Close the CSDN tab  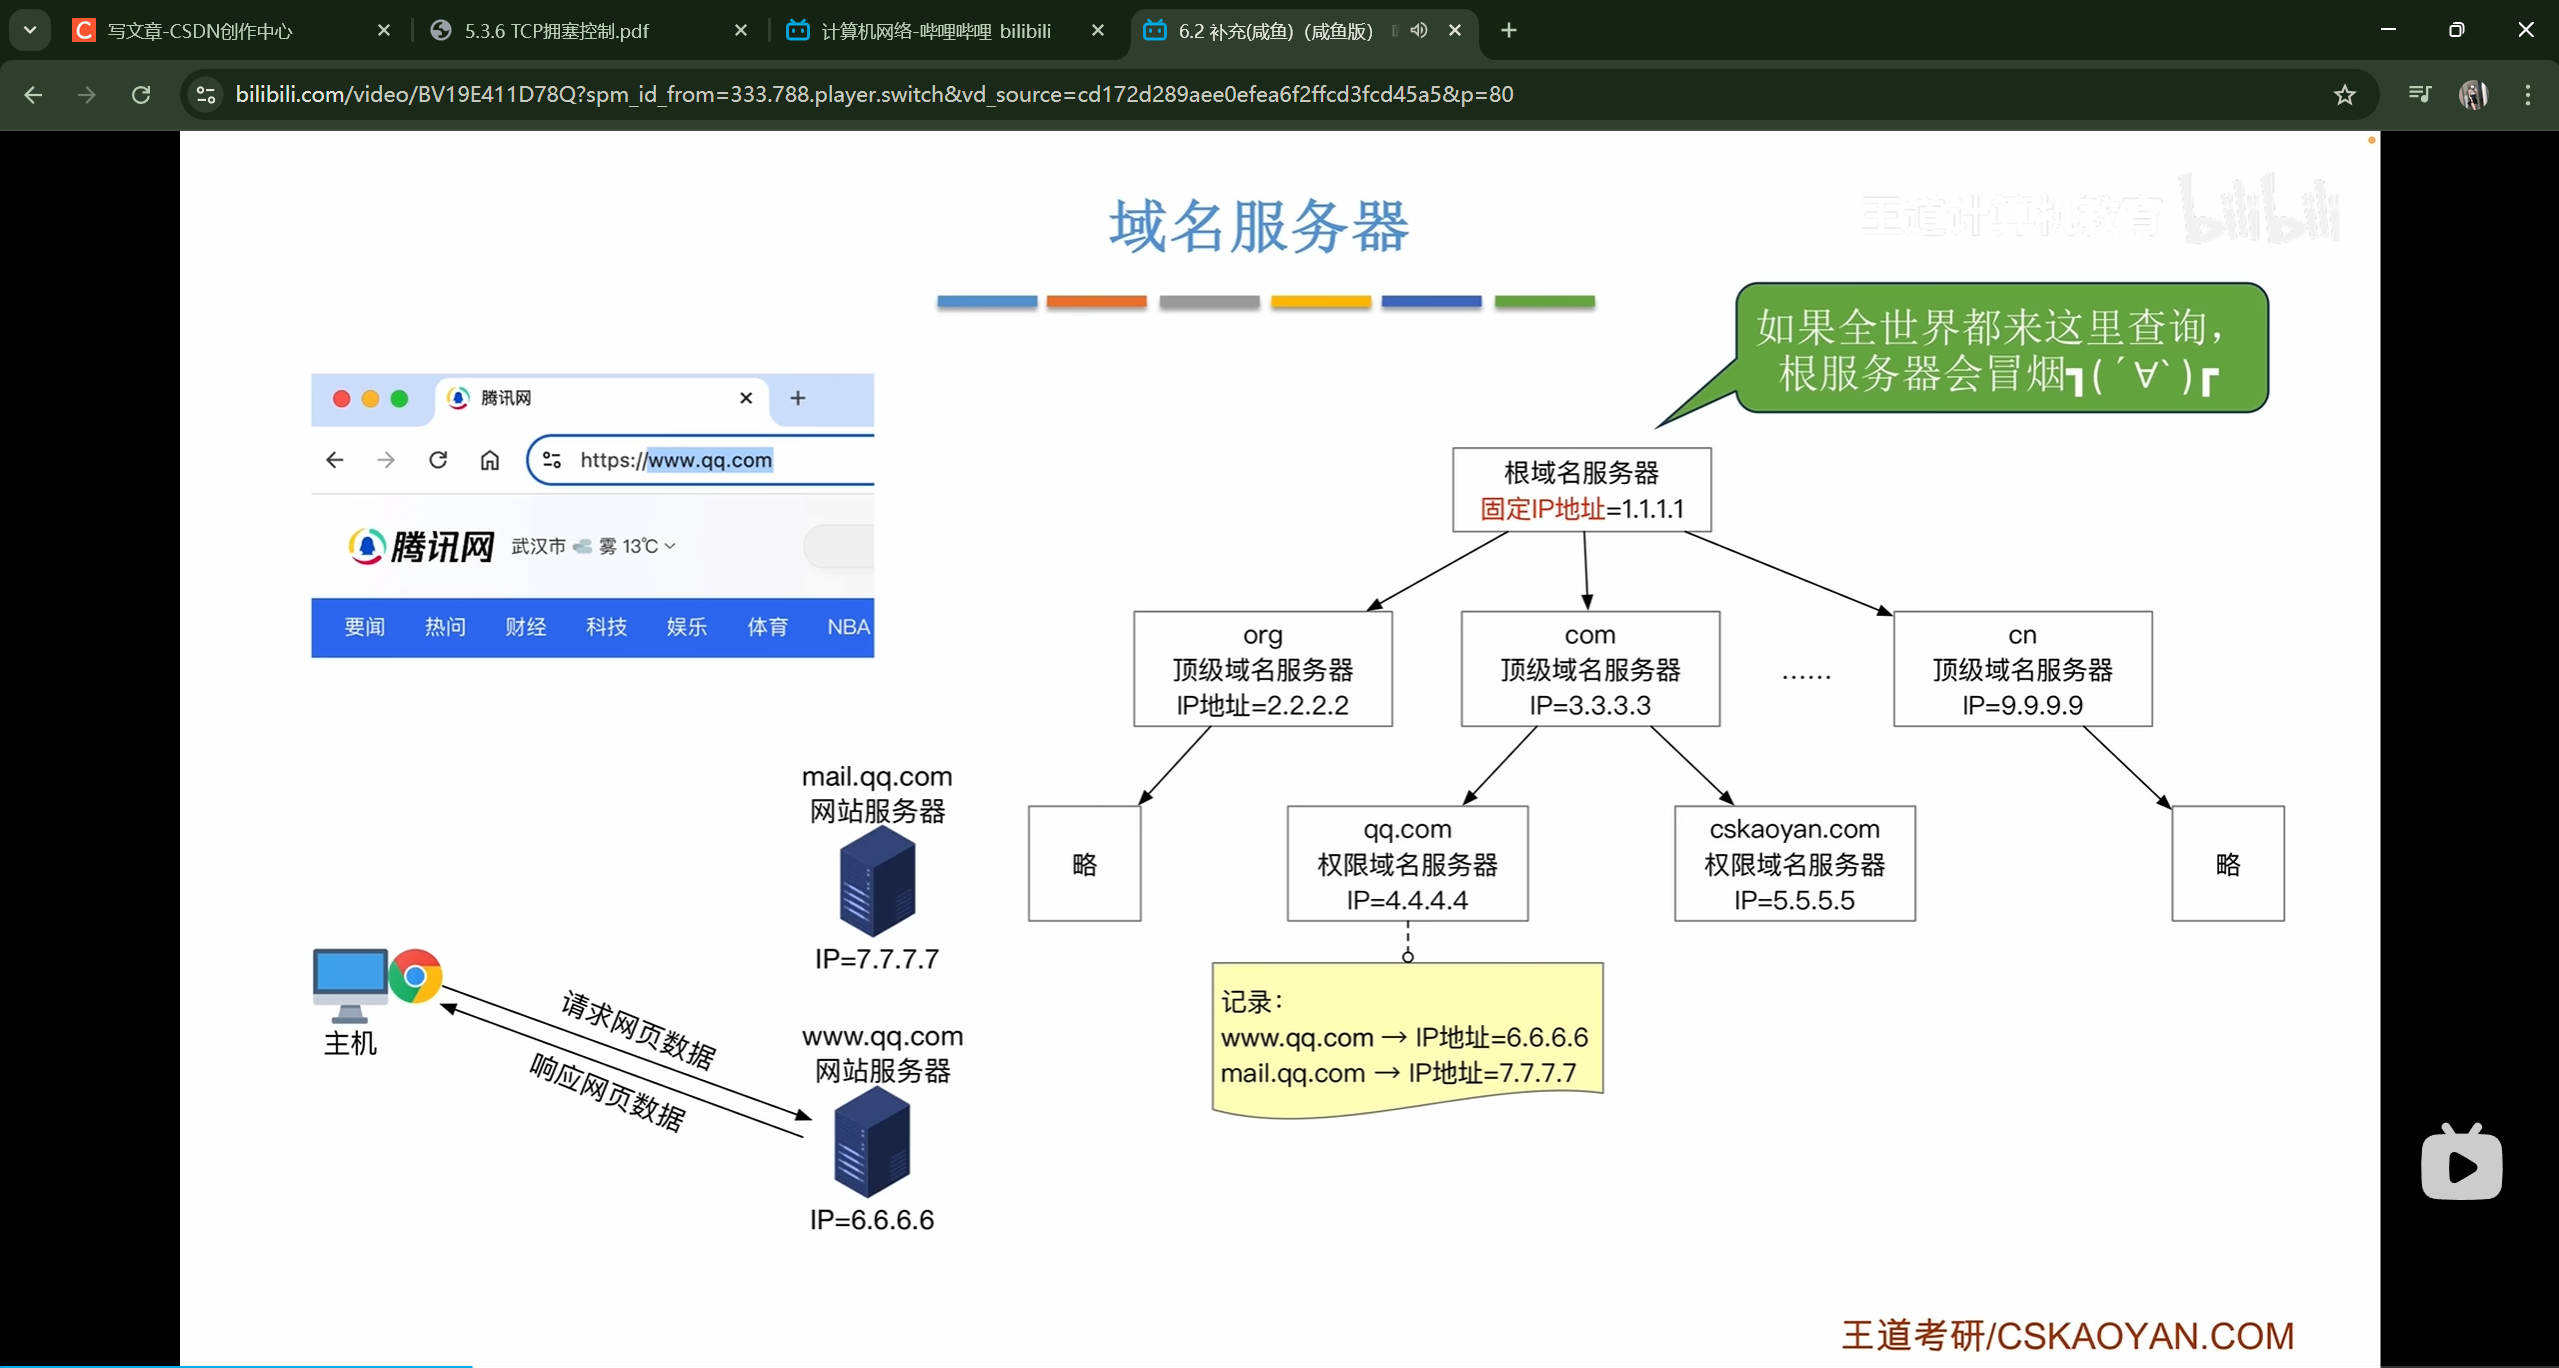pos(384,30)
